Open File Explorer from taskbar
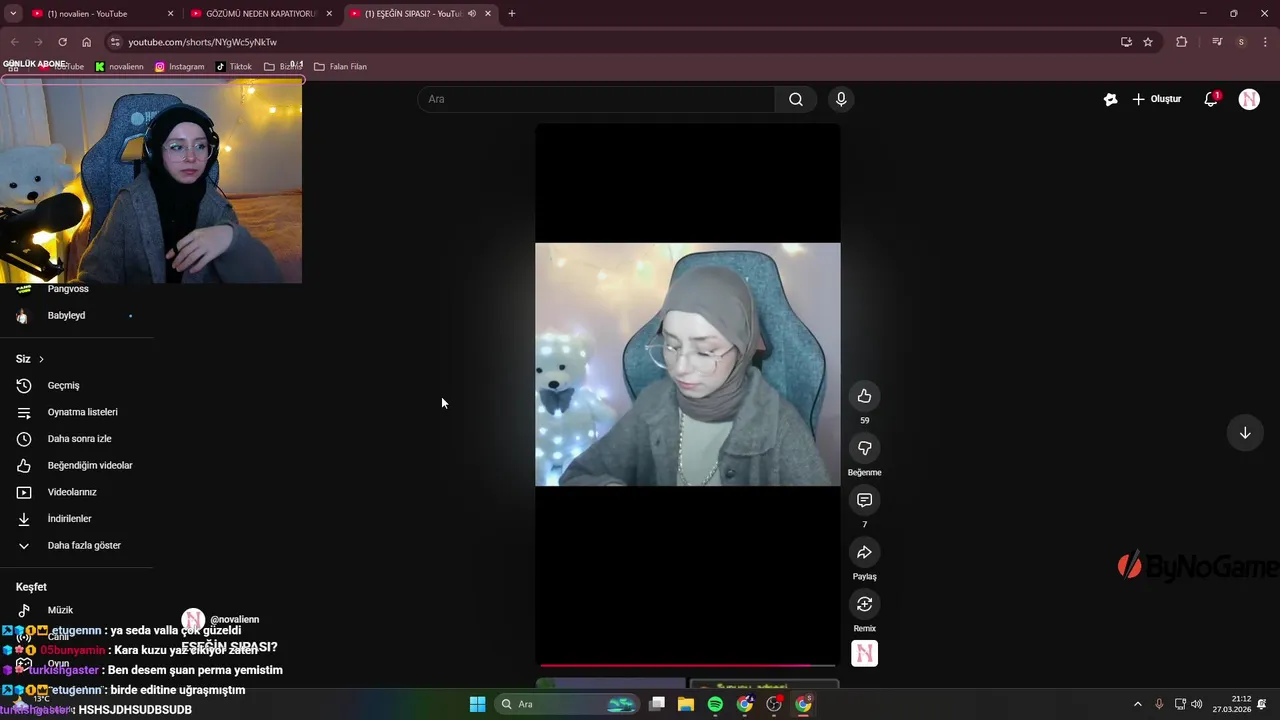 [x=686, y=704]
